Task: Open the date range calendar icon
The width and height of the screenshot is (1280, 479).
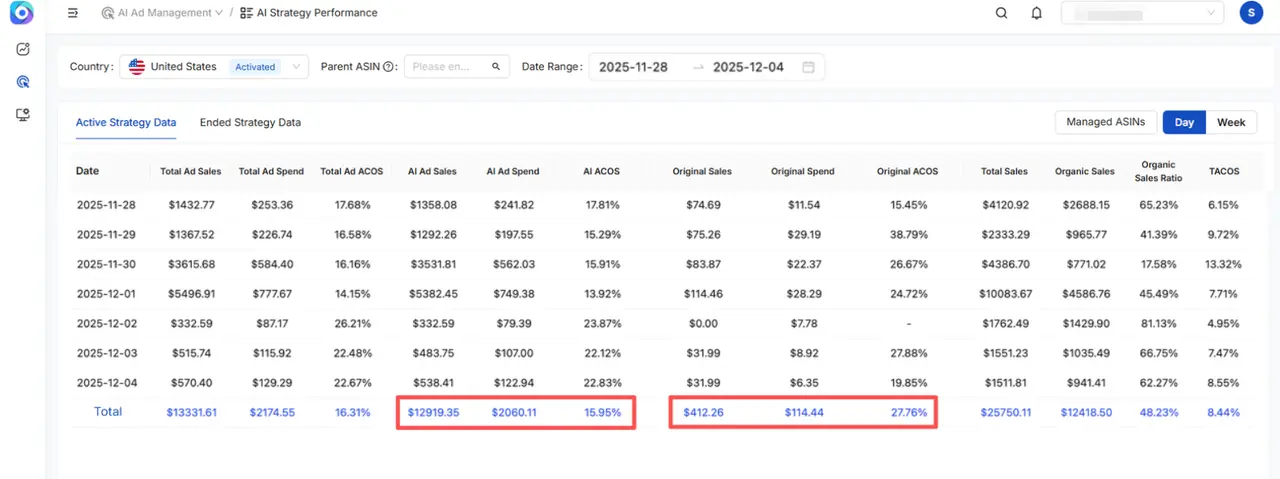Action: point(808,67)
